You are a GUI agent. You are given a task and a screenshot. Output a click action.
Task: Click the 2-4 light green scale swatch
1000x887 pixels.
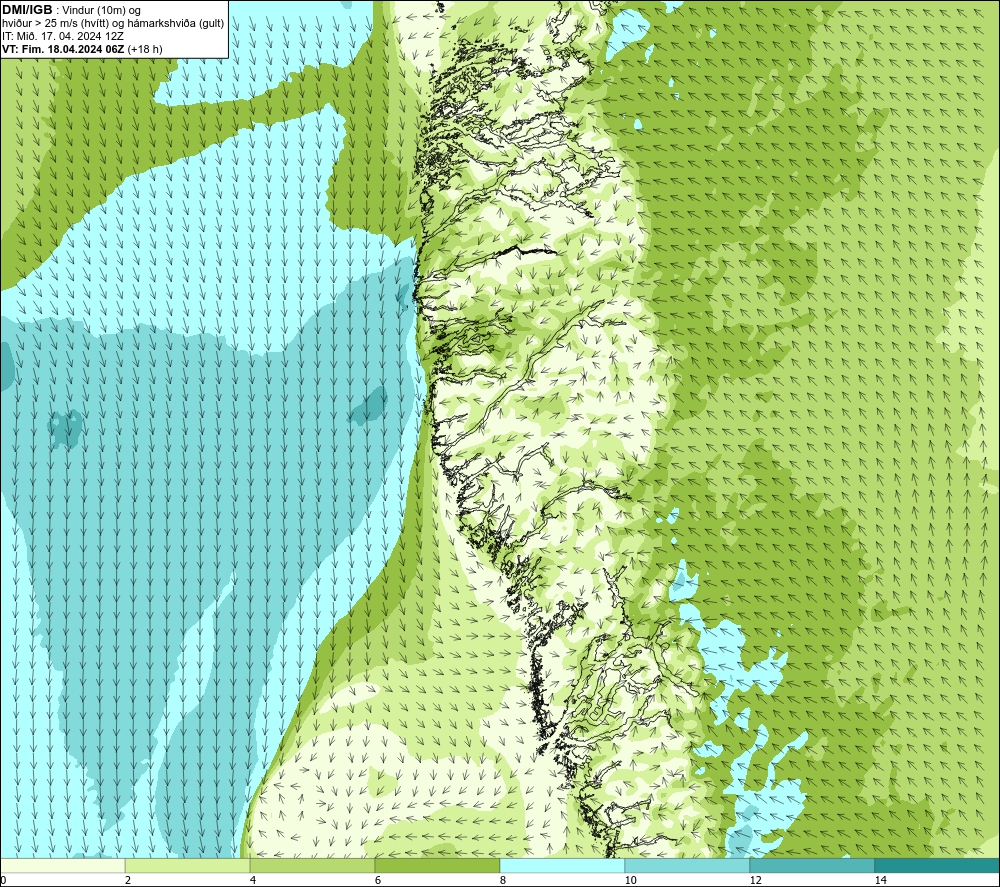click(x=188, y=865)
